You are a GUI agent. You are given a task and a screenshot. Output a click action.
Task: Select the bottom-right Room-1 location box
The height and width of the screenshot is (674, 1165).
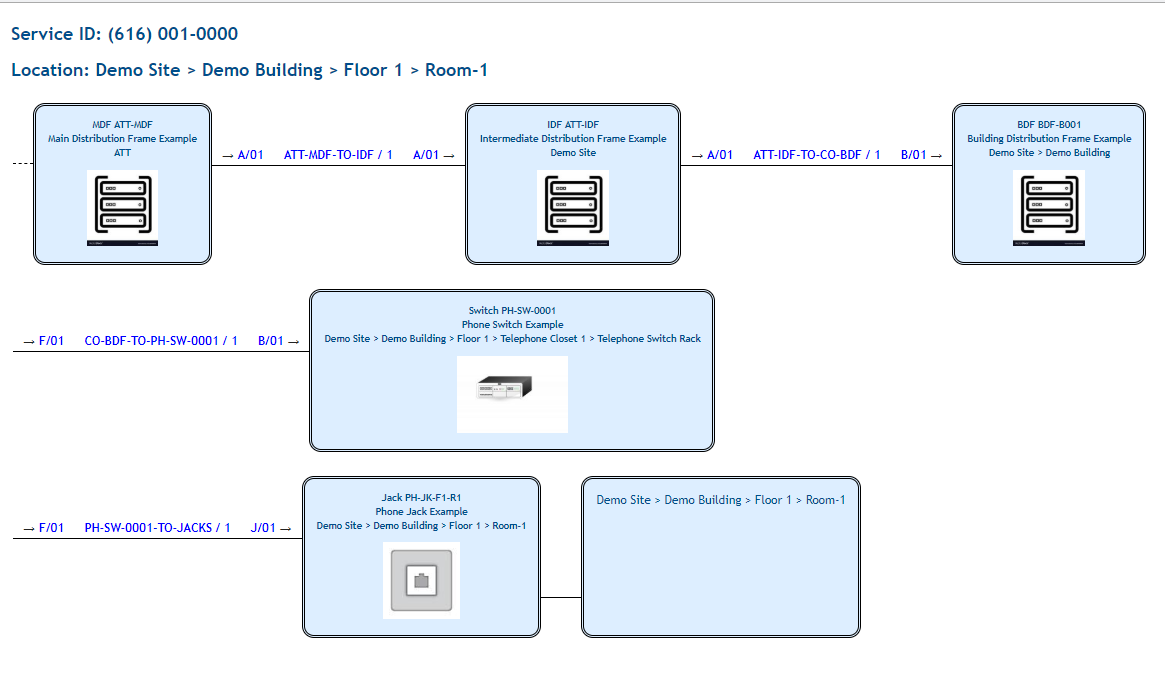[x=720, y=556]
